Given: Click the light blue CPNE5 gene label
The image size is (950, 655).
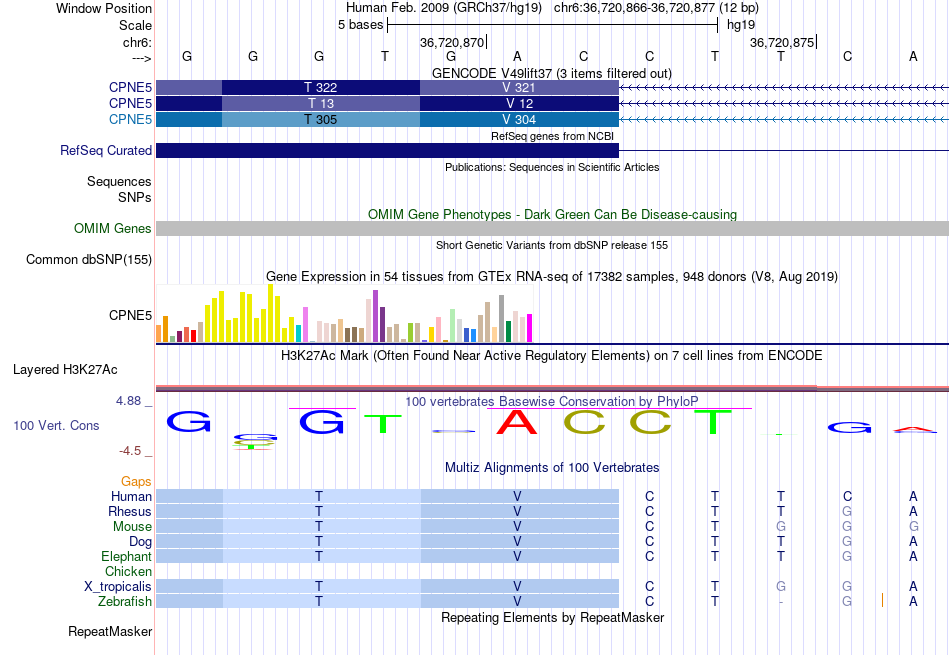Looking at the screenshot, I should [x=130, y=119].
